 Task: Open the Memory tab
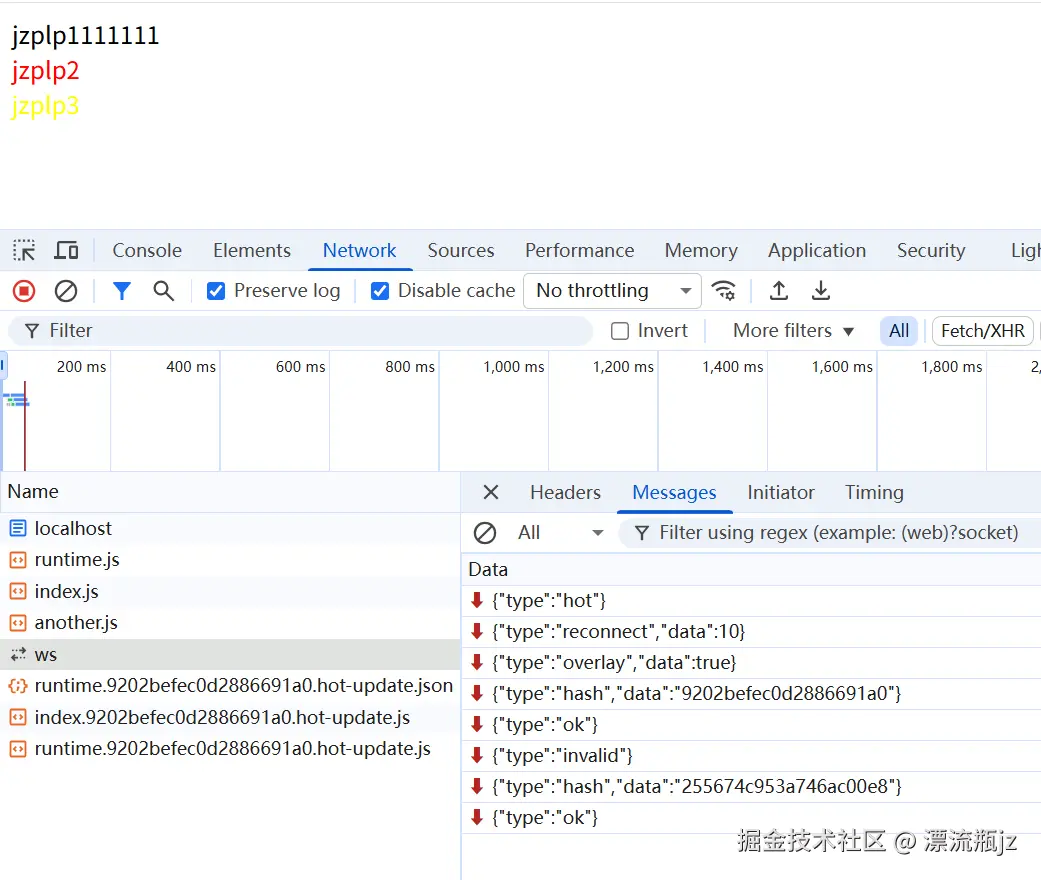coord(701,250)
